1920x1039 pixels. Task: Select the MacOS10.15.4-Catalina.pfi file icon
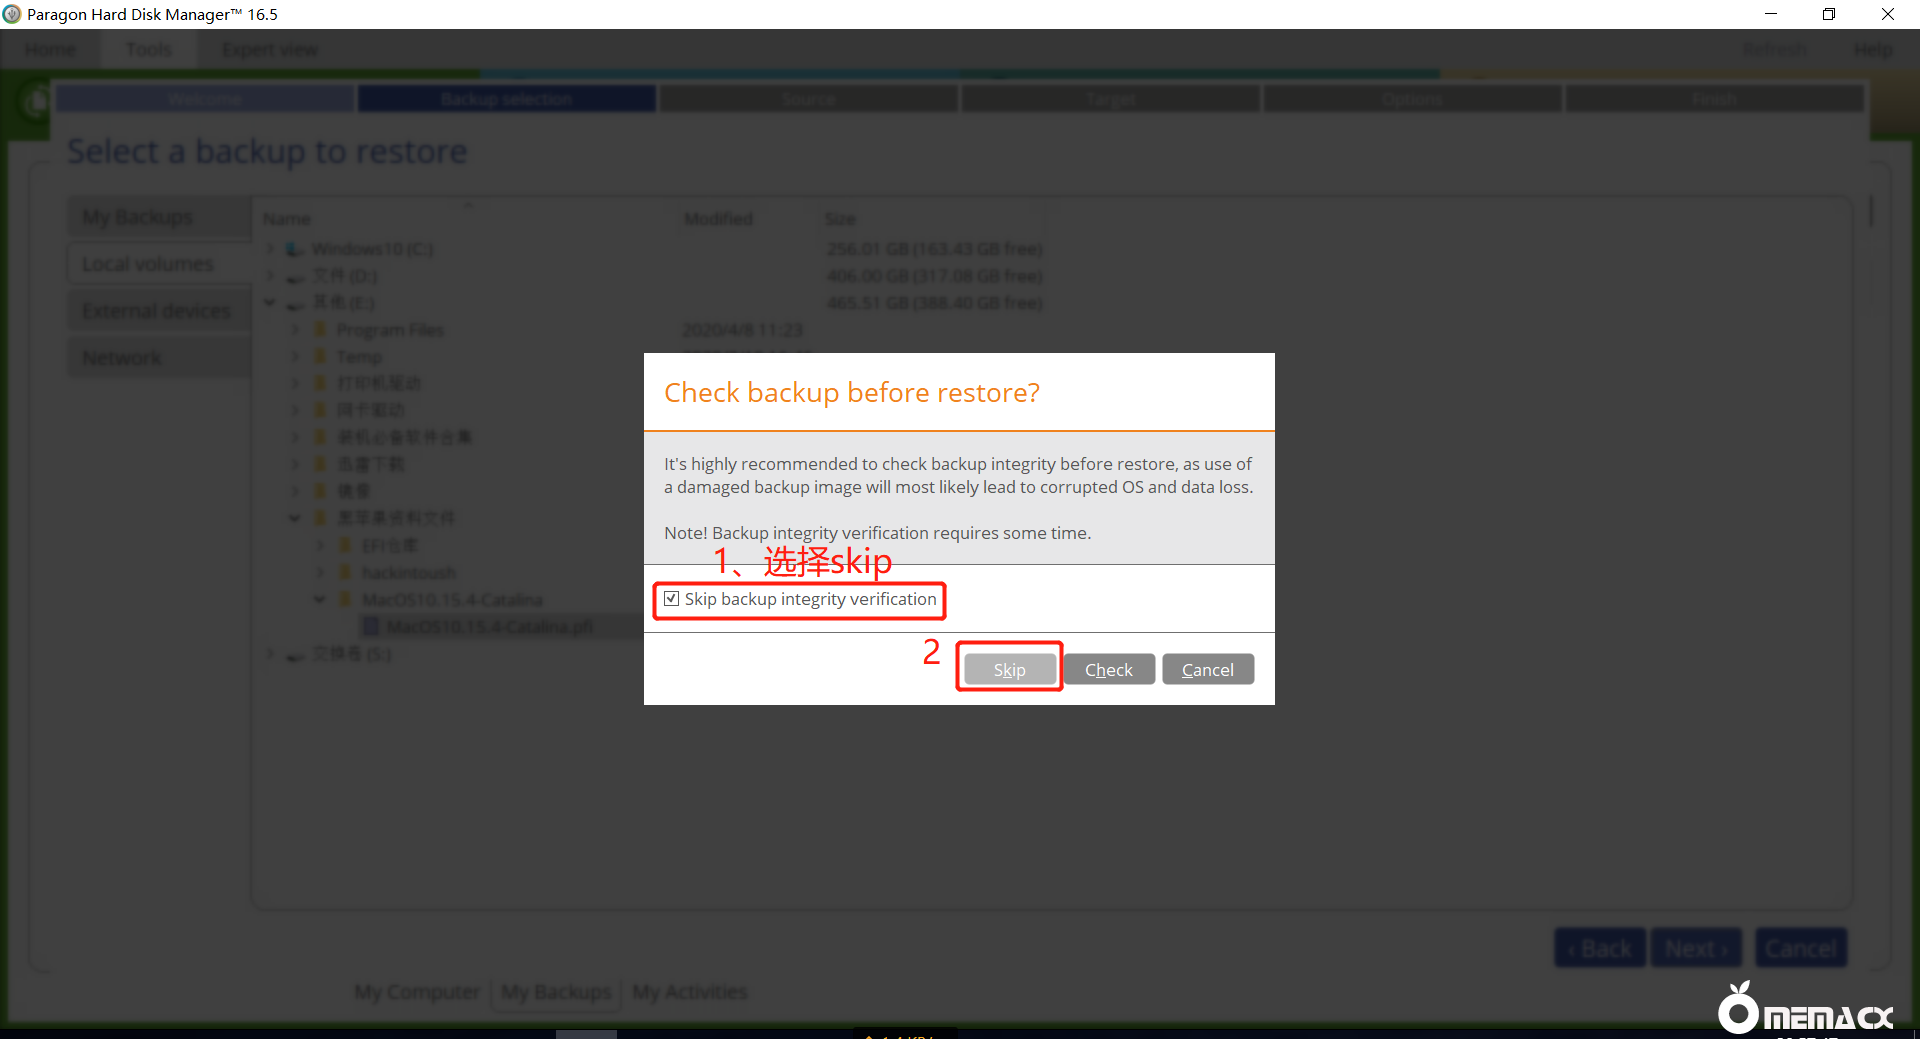click(371, 627)
